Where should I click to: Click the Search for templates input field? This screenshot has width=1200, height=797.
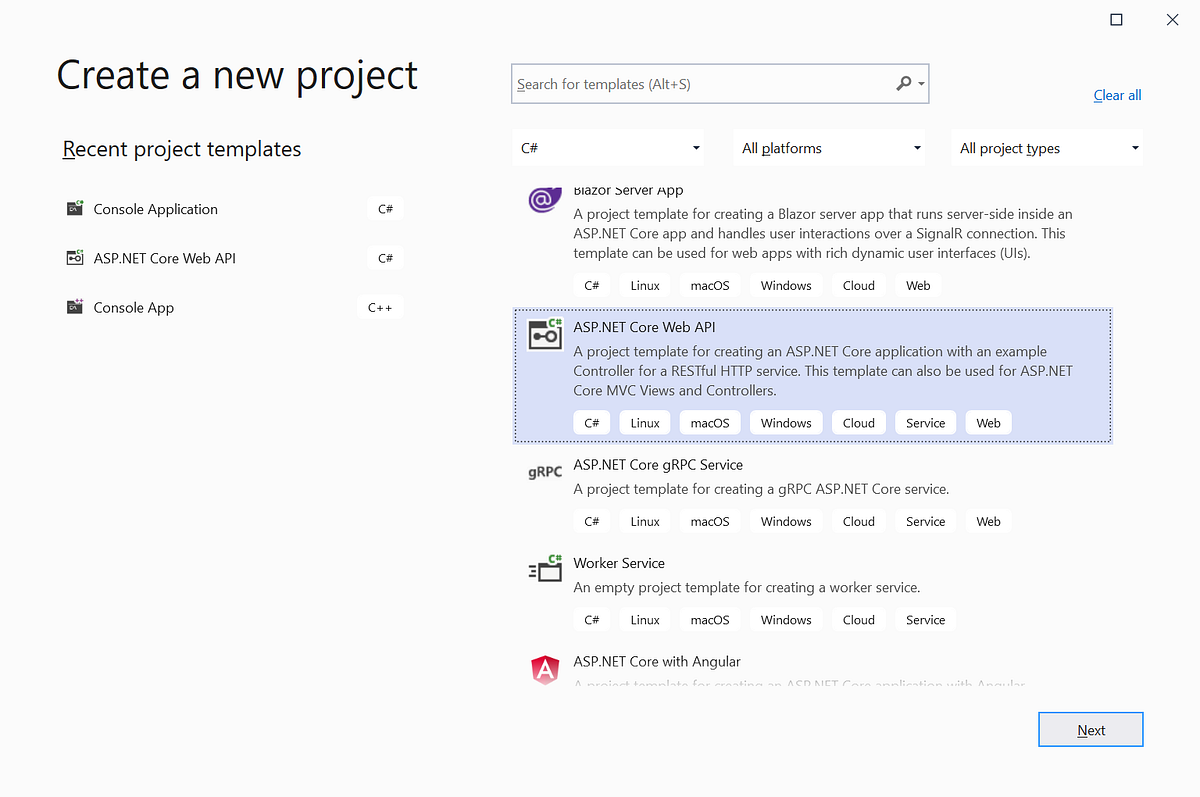700,84
